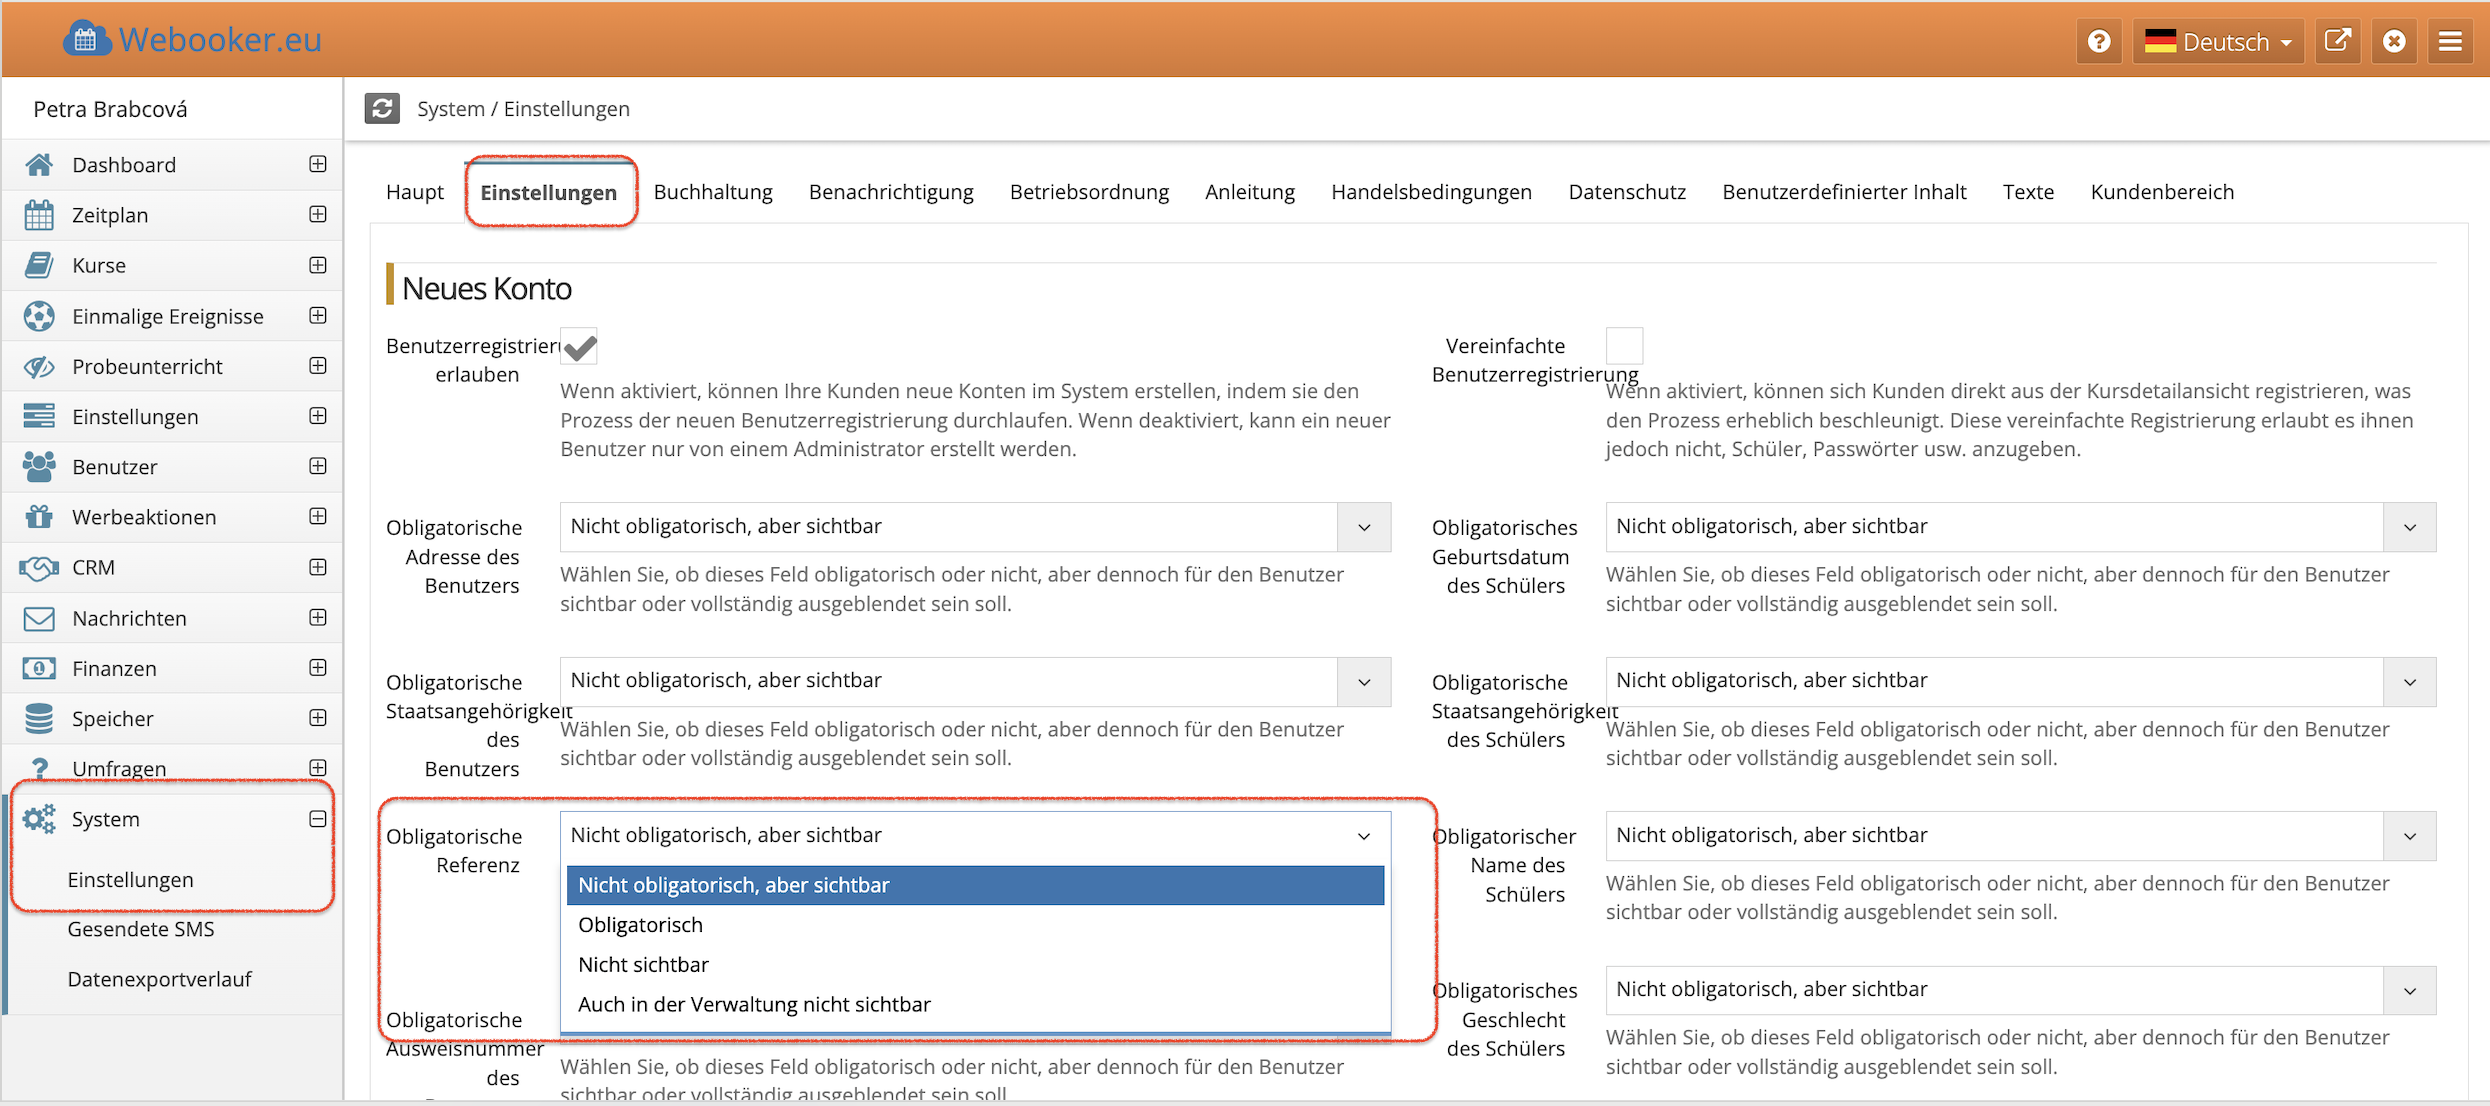Click the Webooker.eu logo
This screenshot has width=2490, height=1106.
coord(193,39)
